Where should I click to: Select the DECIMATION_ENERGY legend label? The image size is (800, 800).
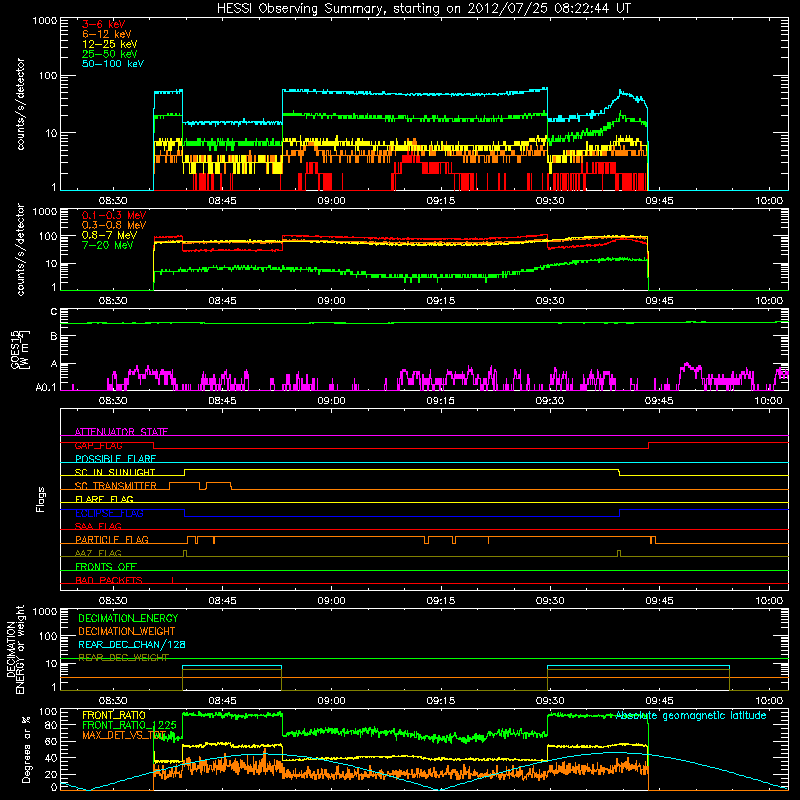point(128,618)
